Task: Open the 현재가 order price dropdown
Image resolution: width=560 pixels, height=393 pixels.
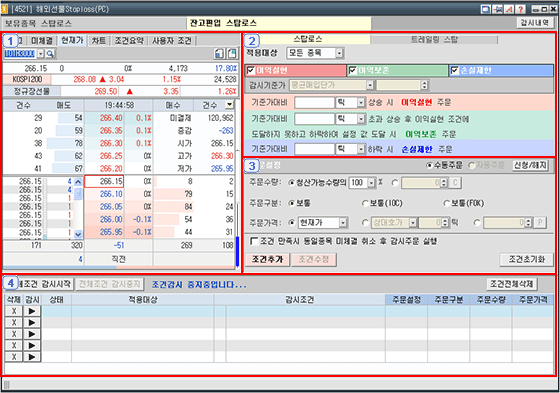Action: 343,223
